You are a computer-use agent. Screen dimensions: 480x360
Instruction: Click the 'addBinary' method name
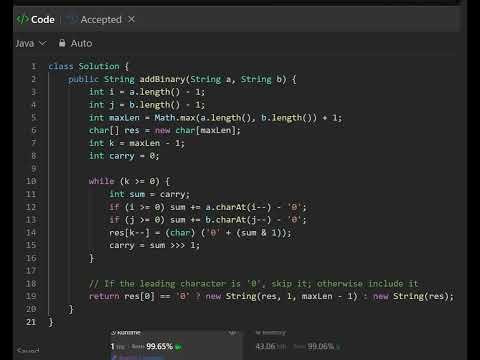(162, 79)
